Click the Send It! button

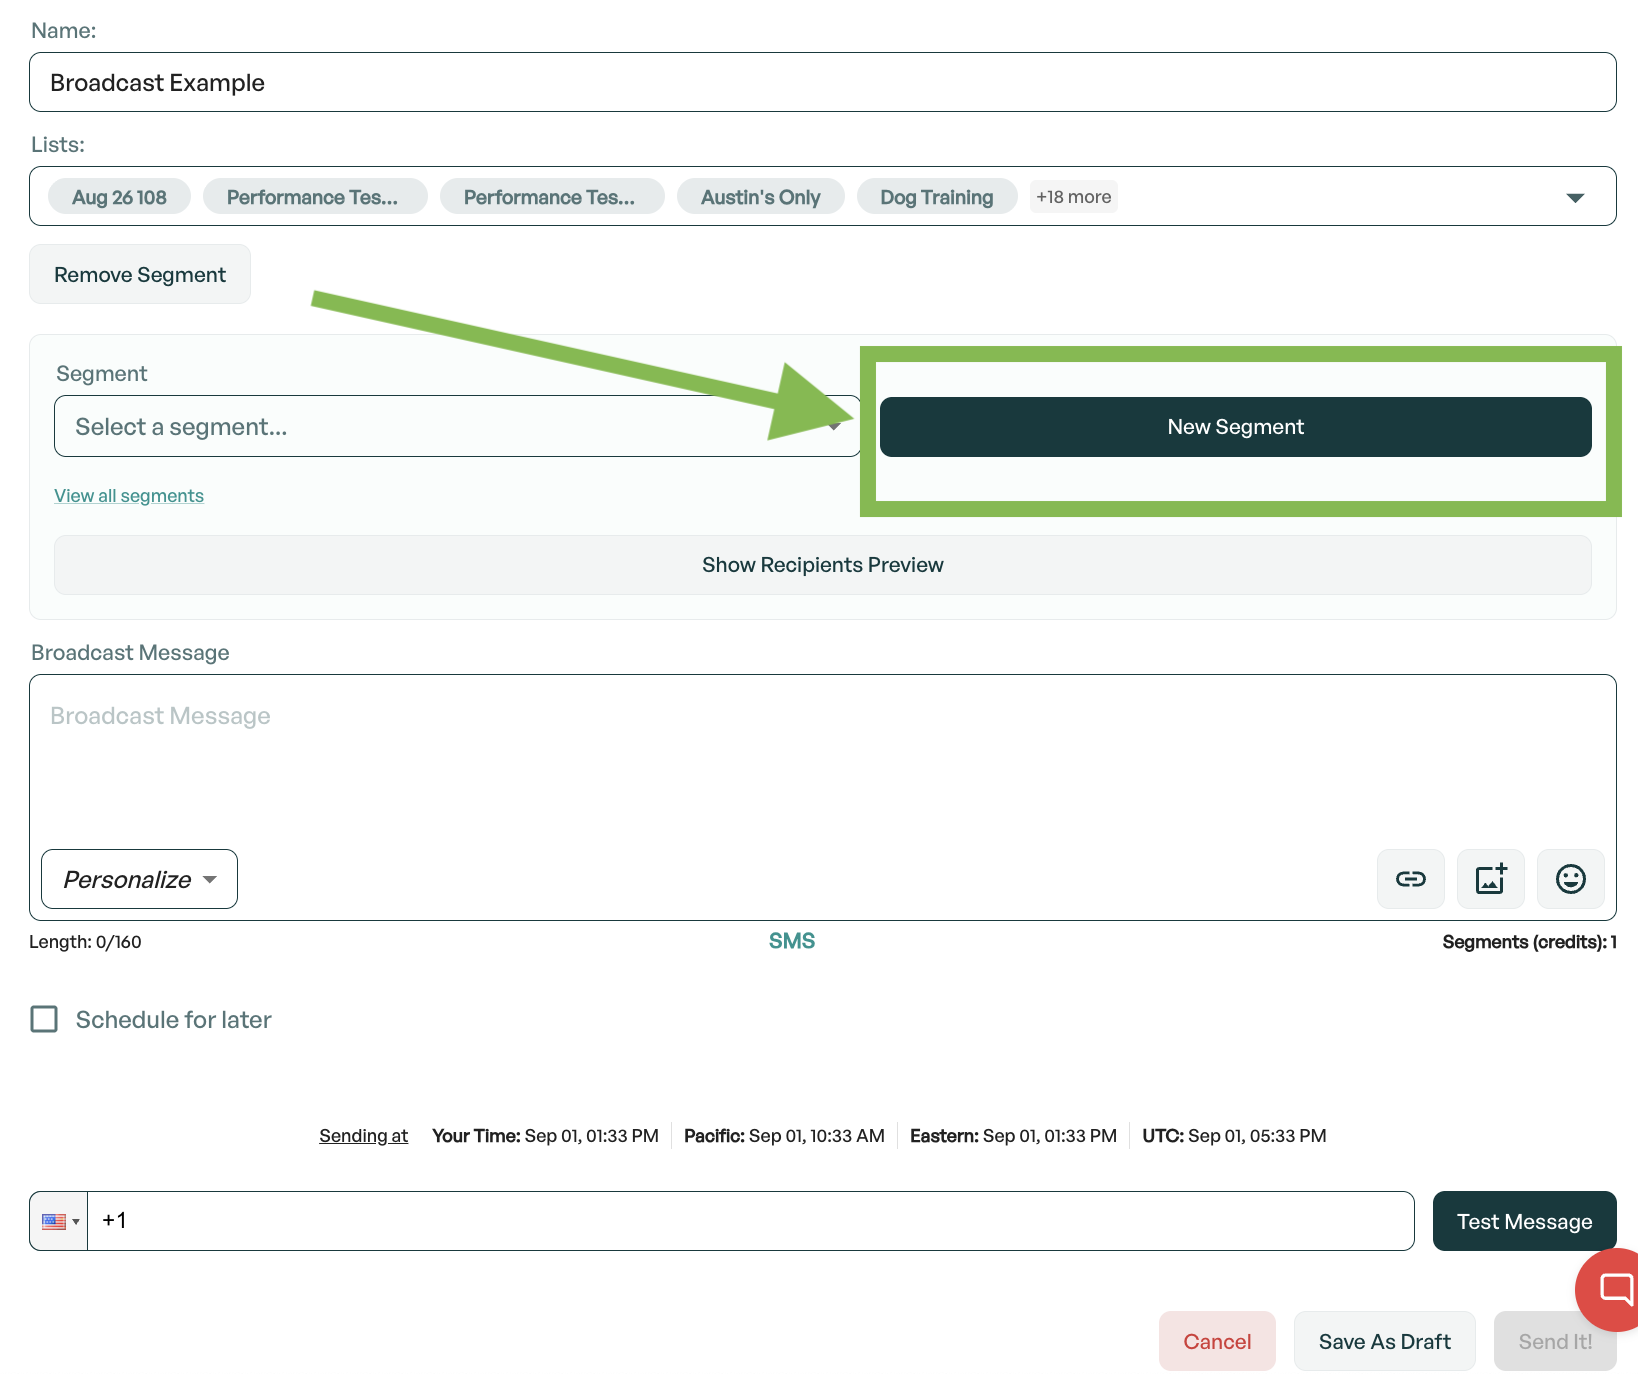click(1555, 1341)
